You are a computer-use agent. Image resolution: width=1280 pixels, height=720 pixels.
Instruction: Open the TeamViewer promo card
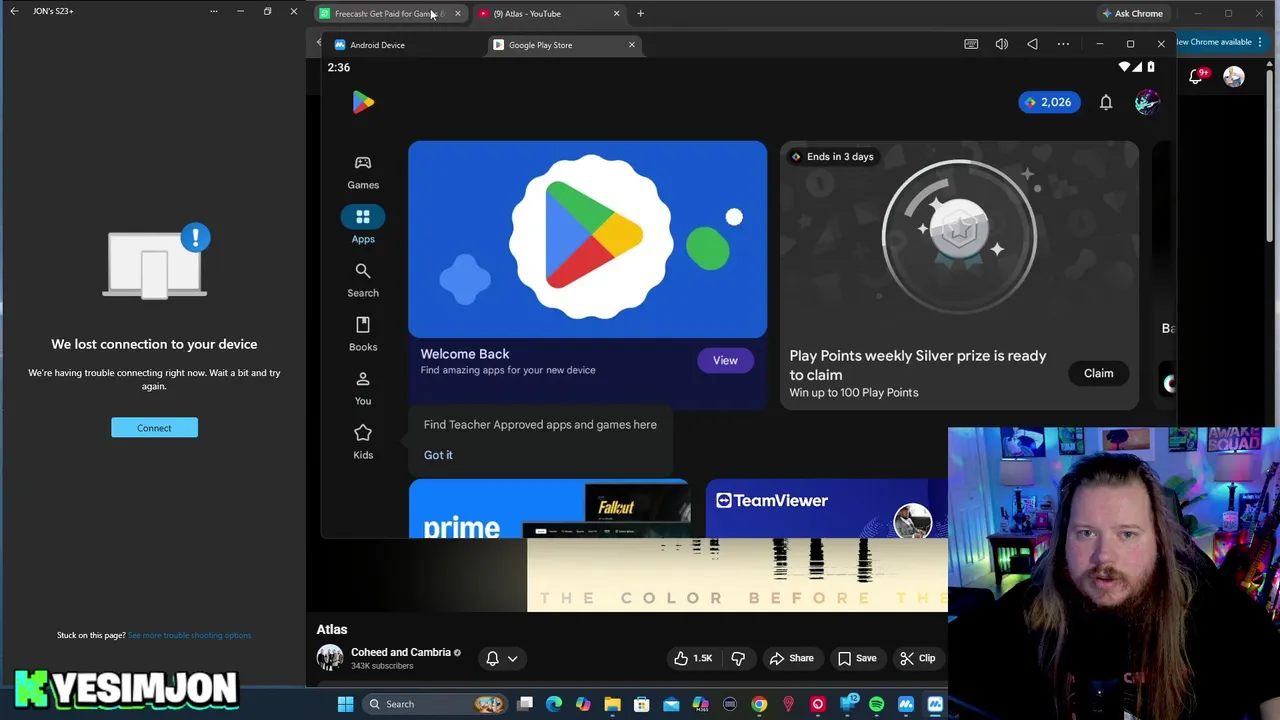pyautogui.click(x=826, y=509)
